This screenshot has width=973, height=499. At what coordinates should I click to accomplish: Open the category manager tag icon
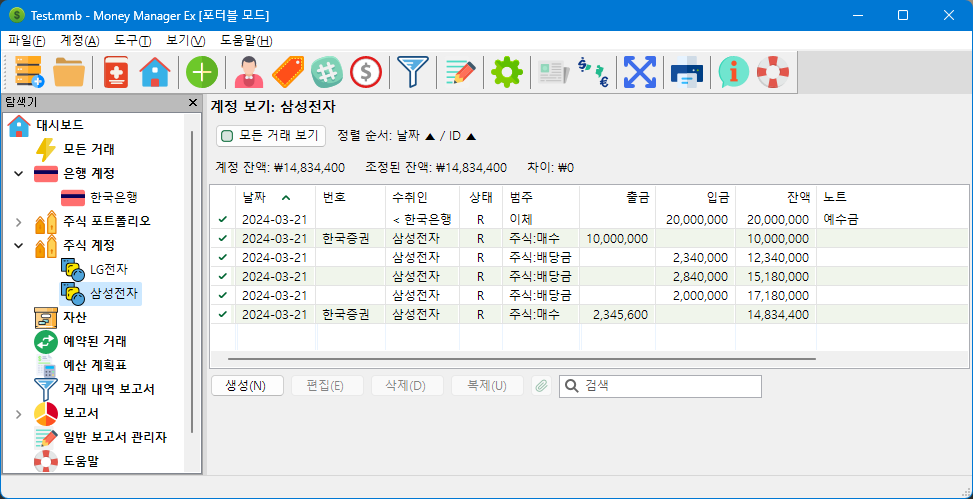click(x=289, y=72)
